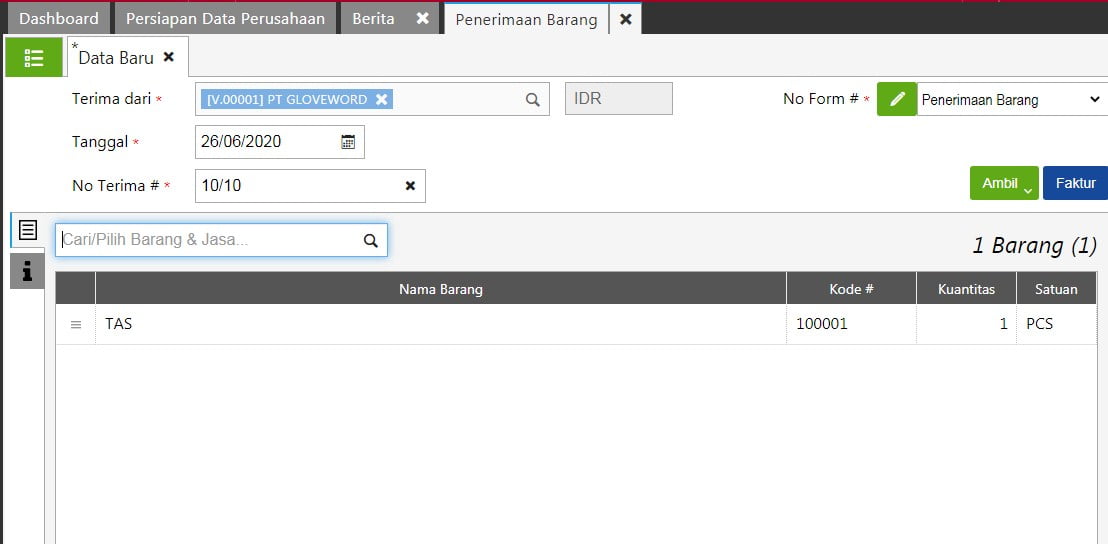Switch to the Berita tab
This screenshot has width=1108, height=544.
(374, 18)
